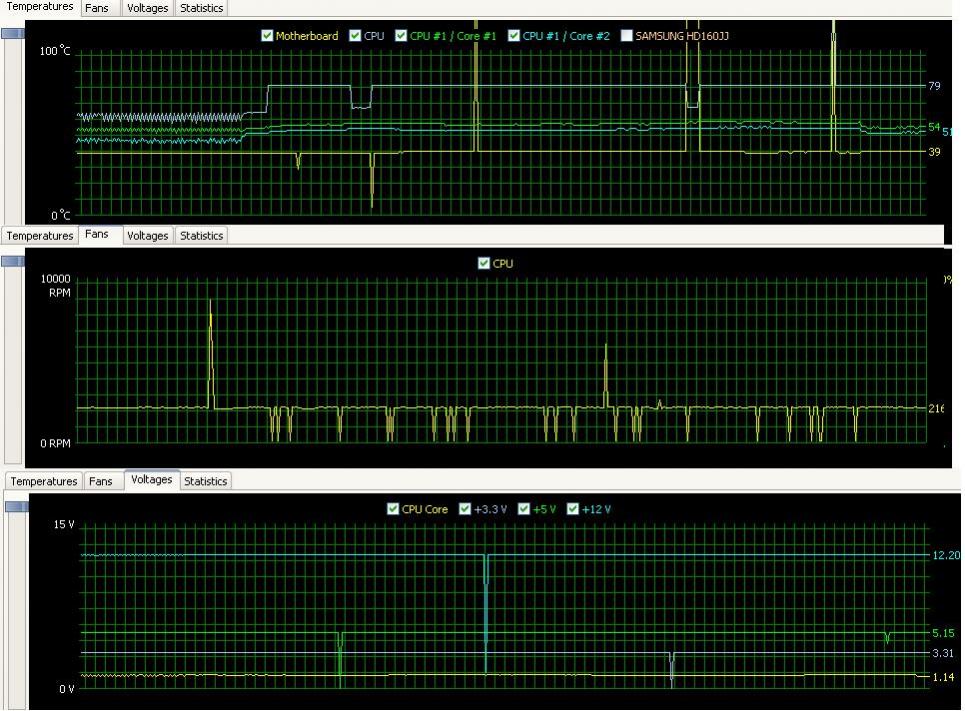Switch to Fans tab above the temperature graph
Screen dimensions: 965x711
click(97, 8)
